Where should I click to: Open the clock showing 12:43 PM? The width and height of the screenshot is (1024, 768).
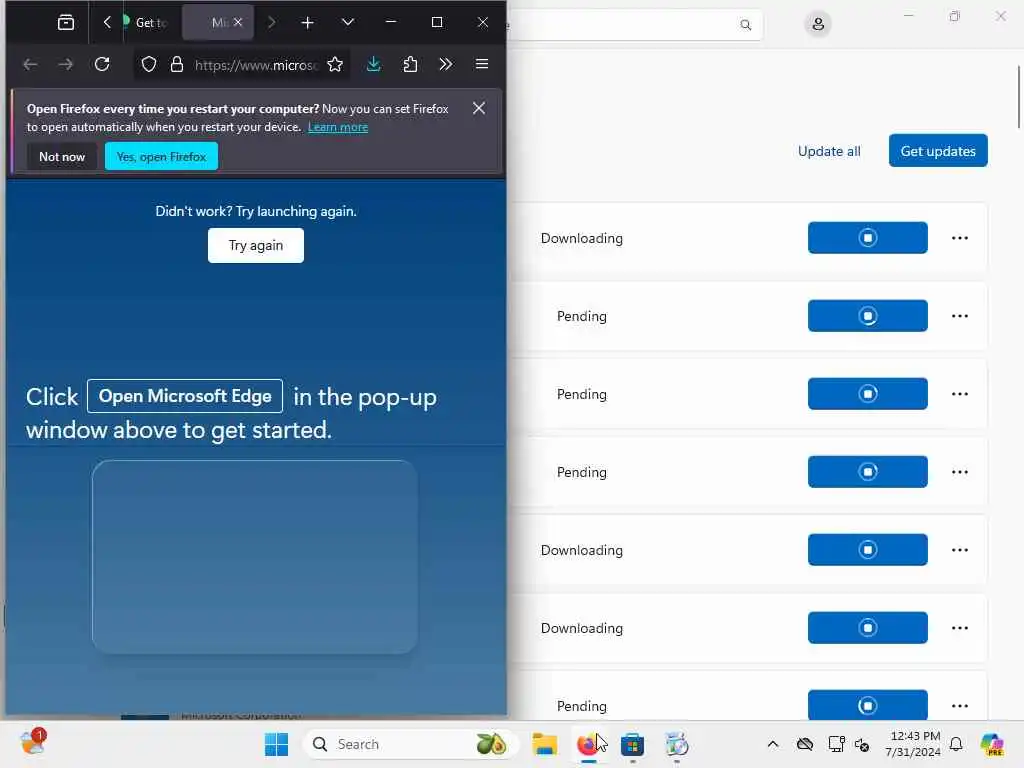tap(914, 744)
